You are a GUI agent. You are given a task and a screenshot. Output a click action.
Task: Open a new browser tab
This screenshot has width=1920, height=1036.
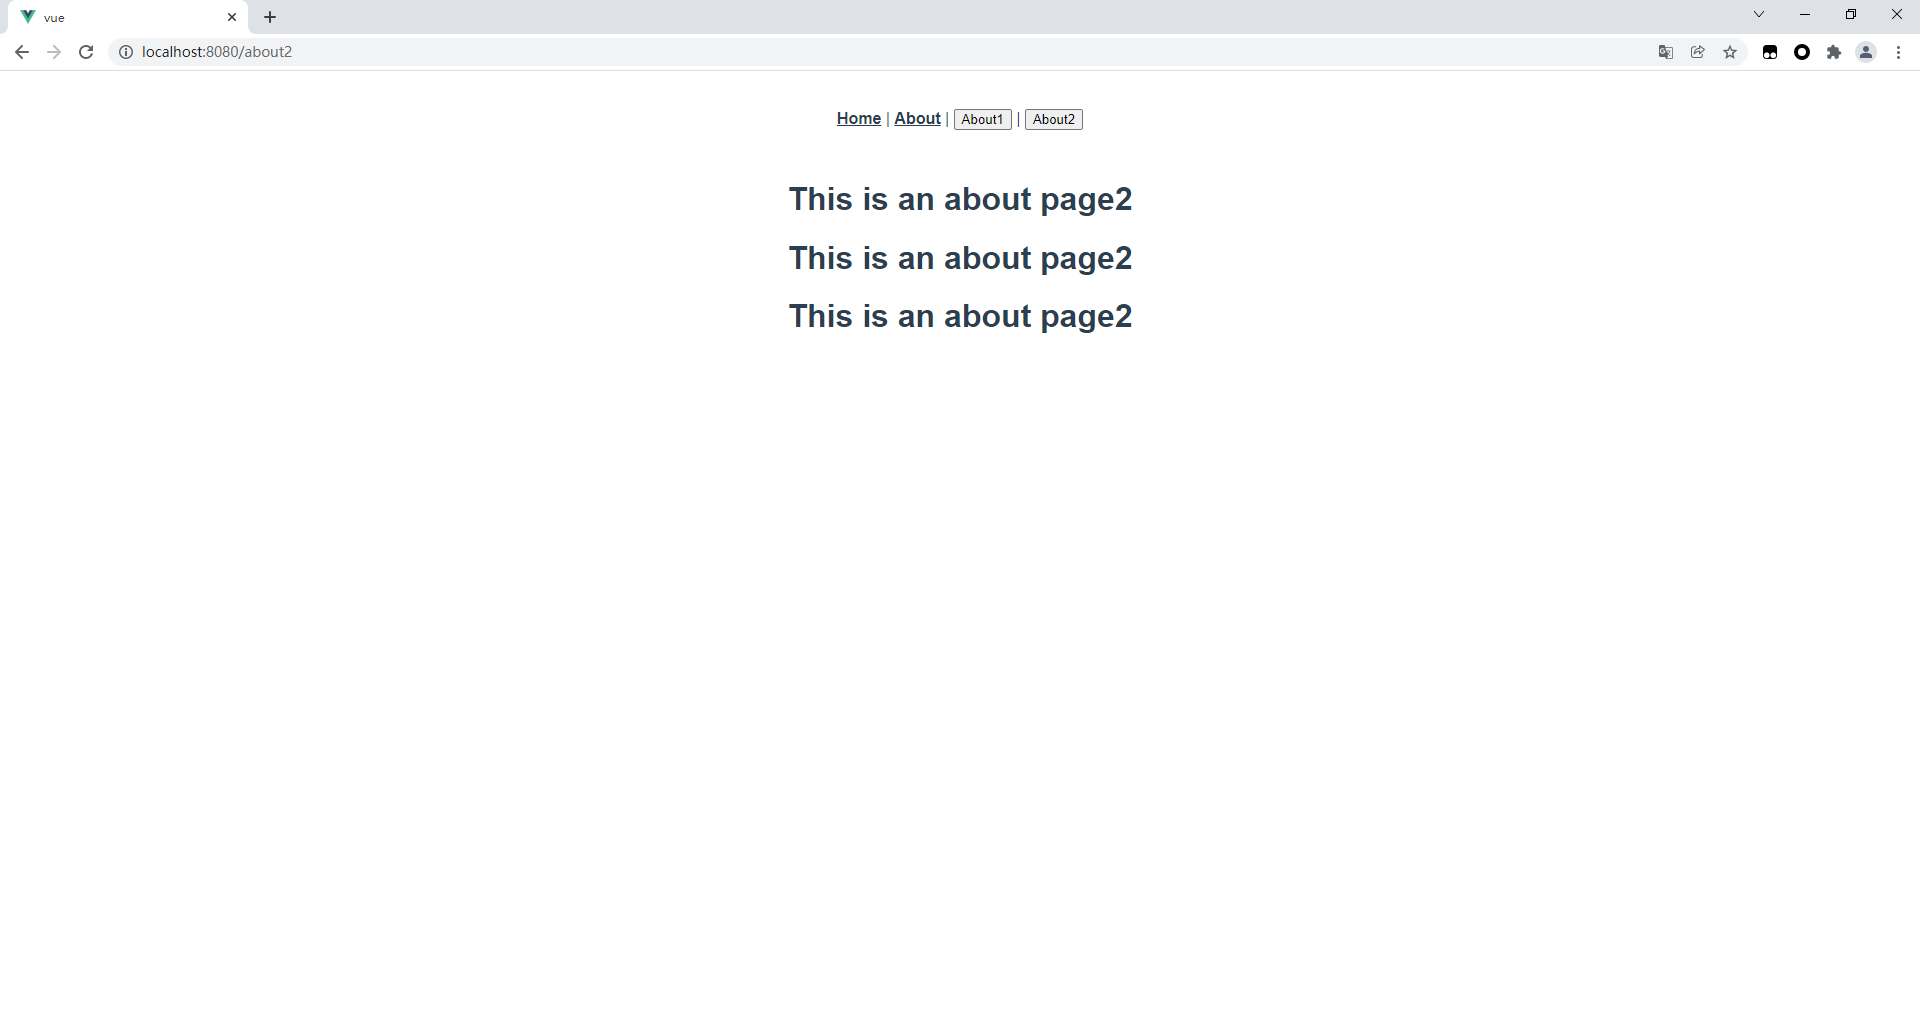[270, 17]
